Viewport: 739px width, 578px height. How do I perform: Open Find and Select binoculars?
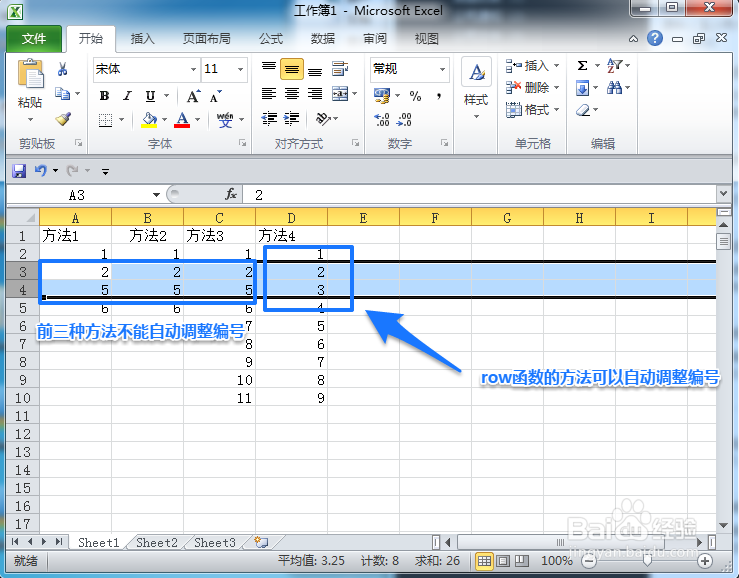coord(615,88)
